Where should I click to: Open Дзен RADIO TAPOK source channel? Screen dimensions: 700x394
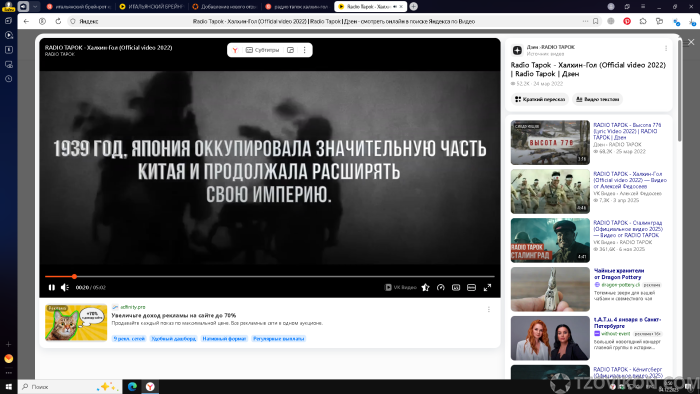tap(550, 47)
